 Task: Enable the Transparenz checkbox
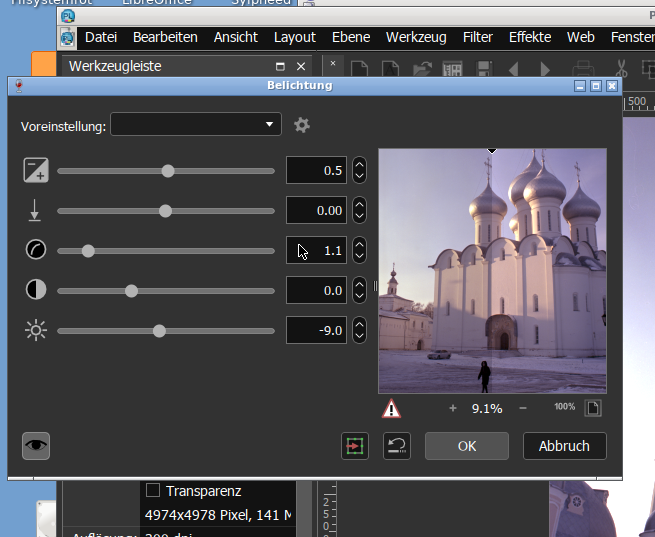click(x=153, y=490)
